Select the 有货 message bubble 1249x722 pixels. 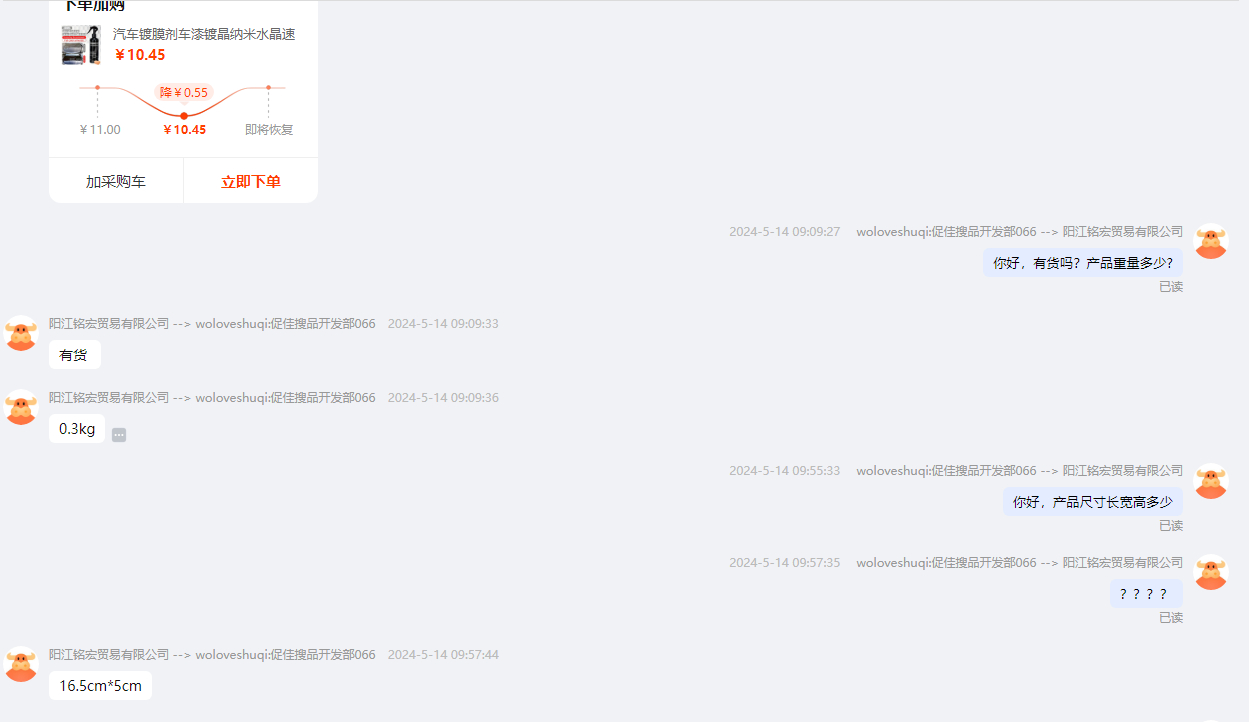[74, 355]
